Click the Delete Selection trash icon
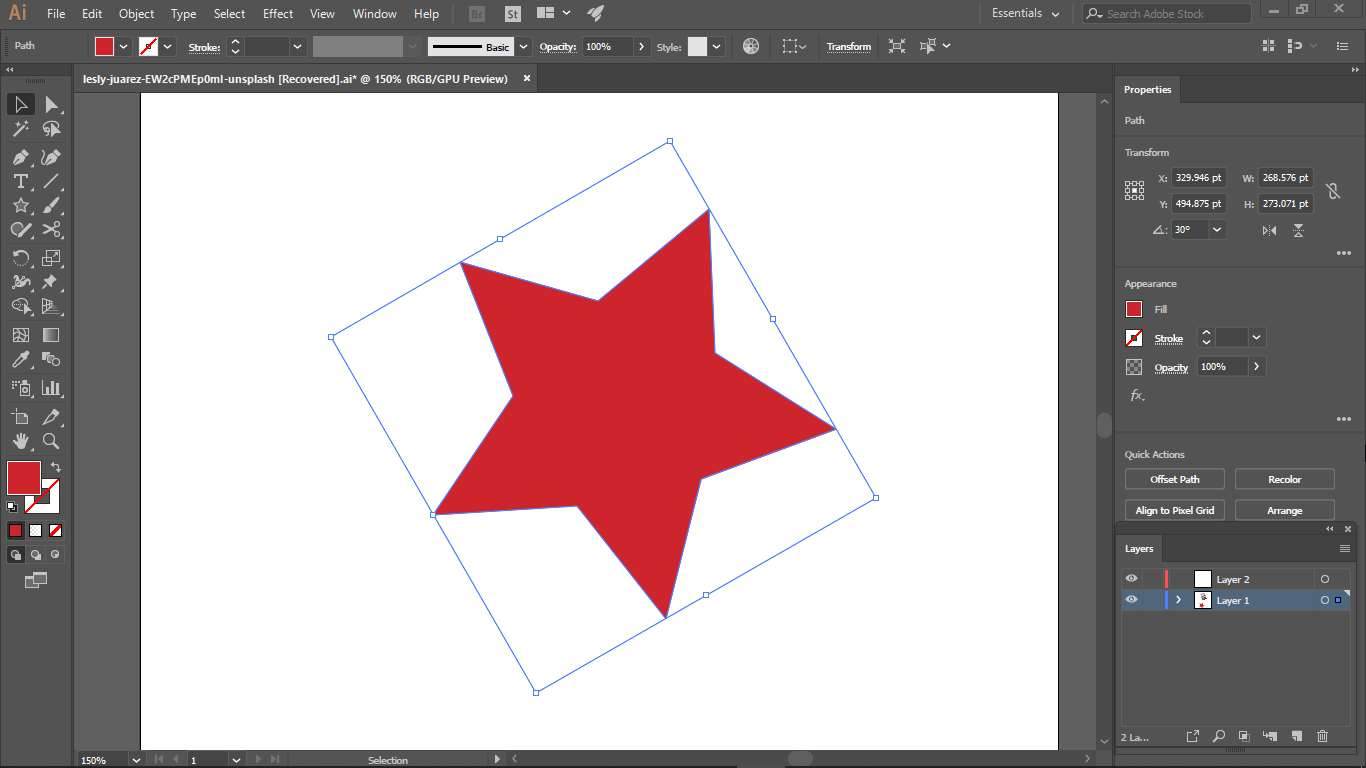The image size is (1366, 768). coord(1322,736)
